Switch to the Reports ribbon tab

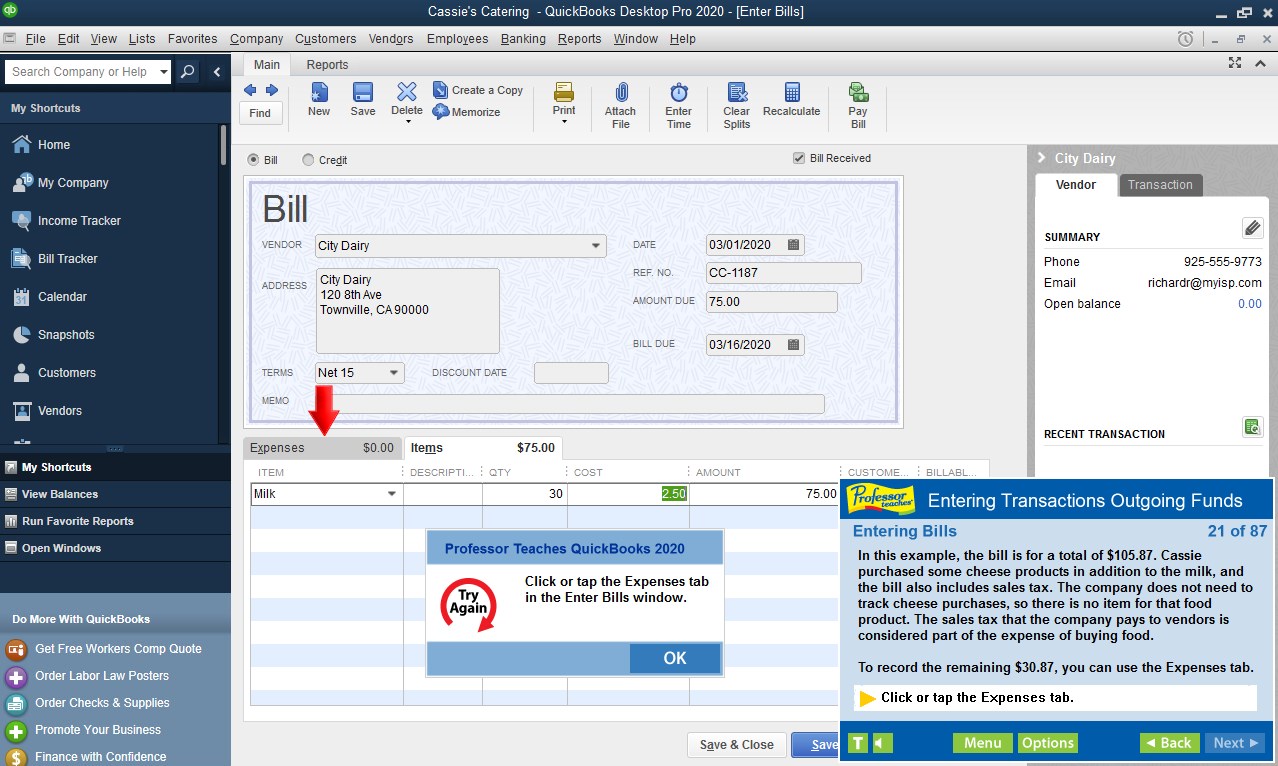coord(327,65)
